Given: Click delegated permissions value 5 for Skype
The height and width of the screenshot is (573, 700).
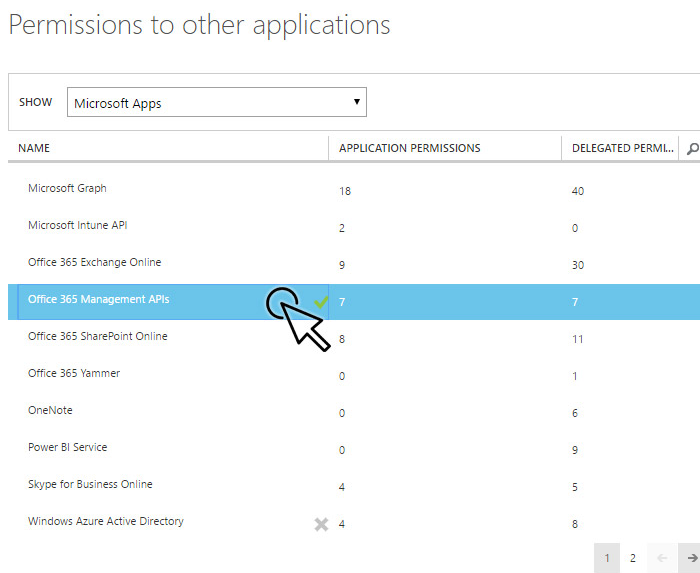Looking at the screenshot, I should click(x=575, y=488).
